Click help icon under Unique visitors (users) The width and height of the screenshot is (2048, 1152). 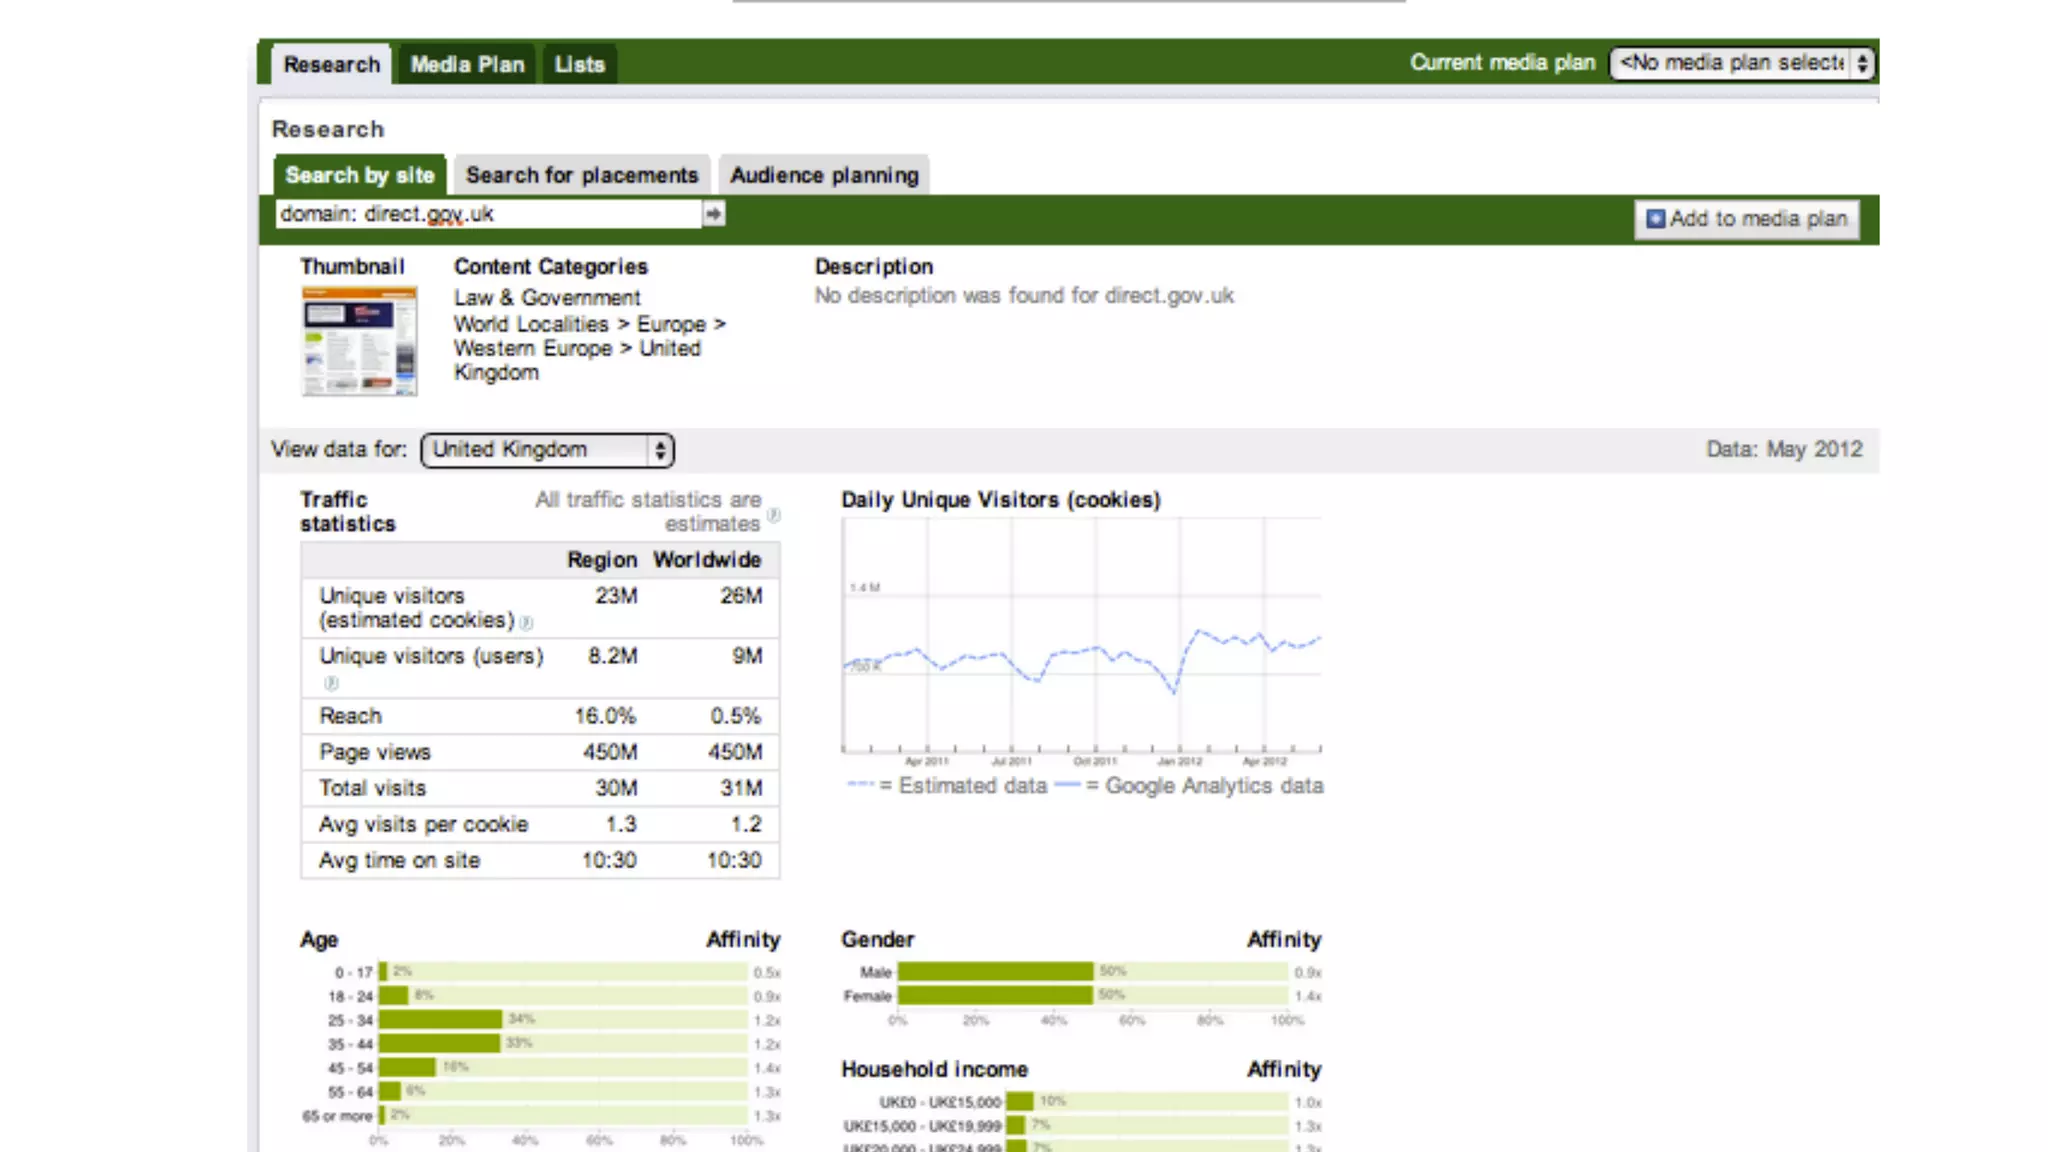click(x=331, y=683)
